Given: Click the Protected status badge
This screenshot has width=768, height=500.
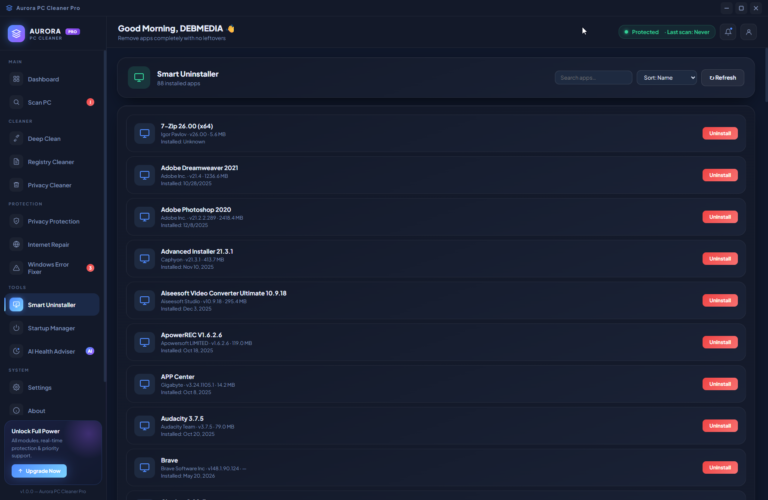Looking at the screenshot, I should [x=667, y=32].
